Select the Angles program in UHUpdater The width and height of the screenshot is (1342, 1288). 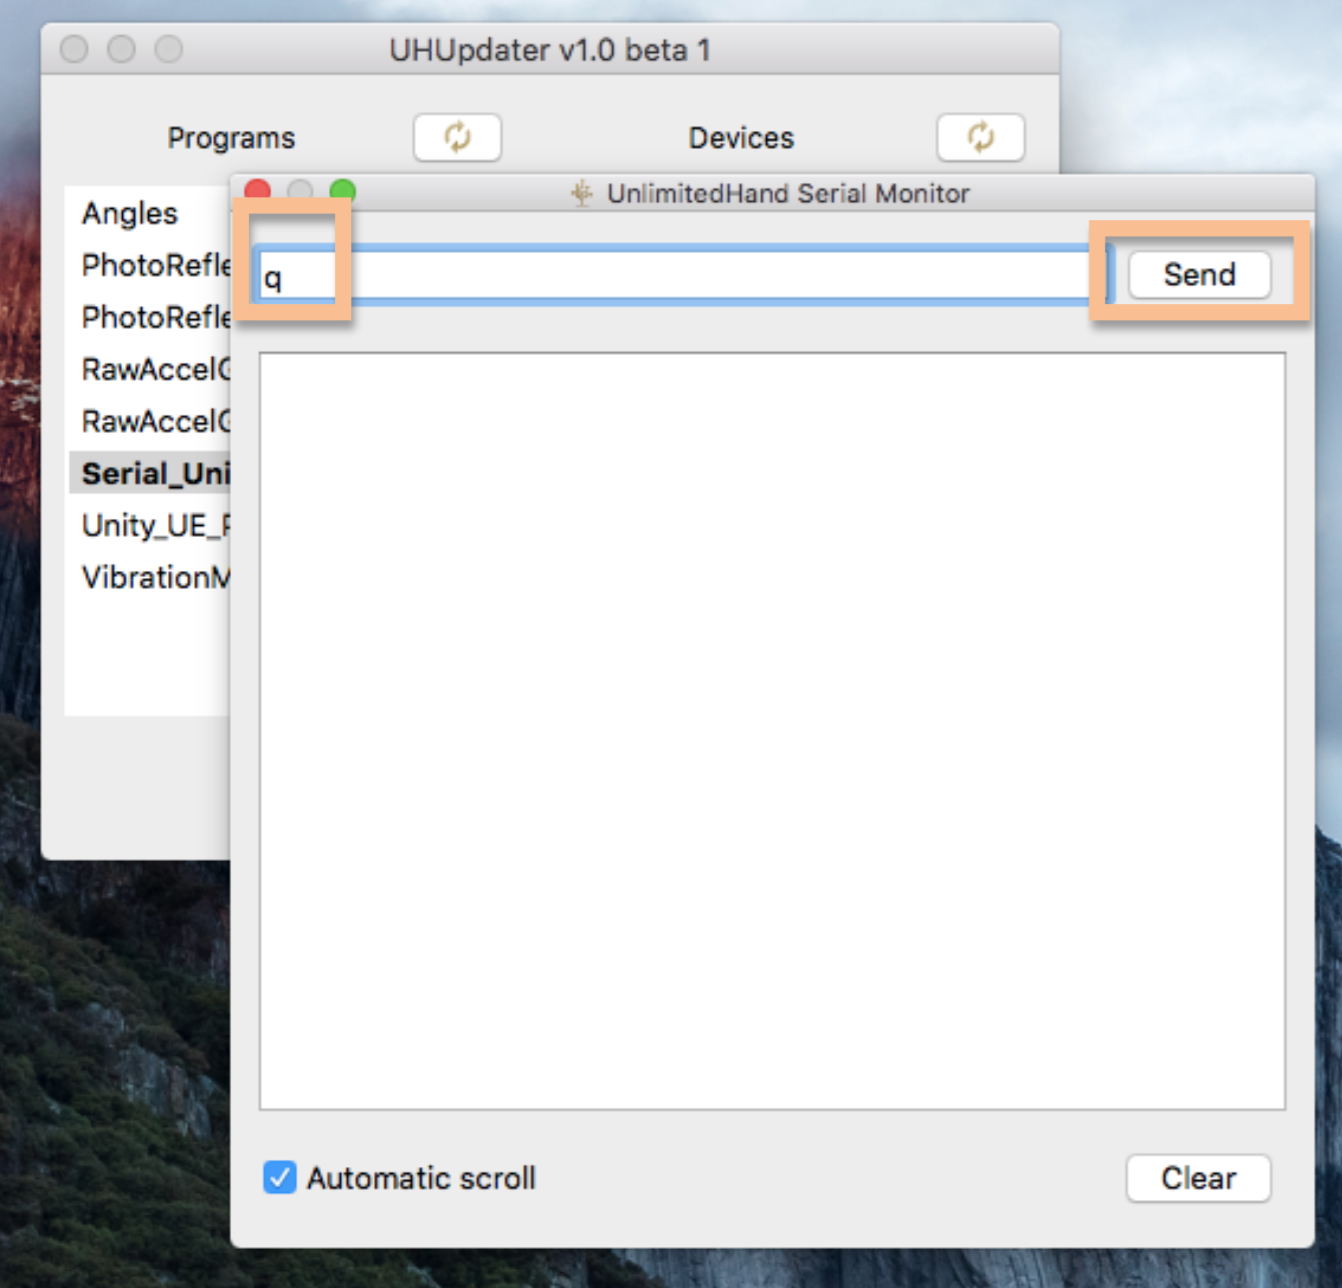pyautogui.click(x=130, y=213)
